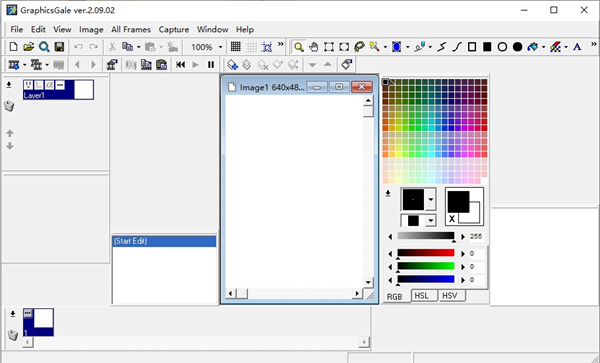Open the Capture menu
This screenshot has width=600, height=363.
[174, 29]
